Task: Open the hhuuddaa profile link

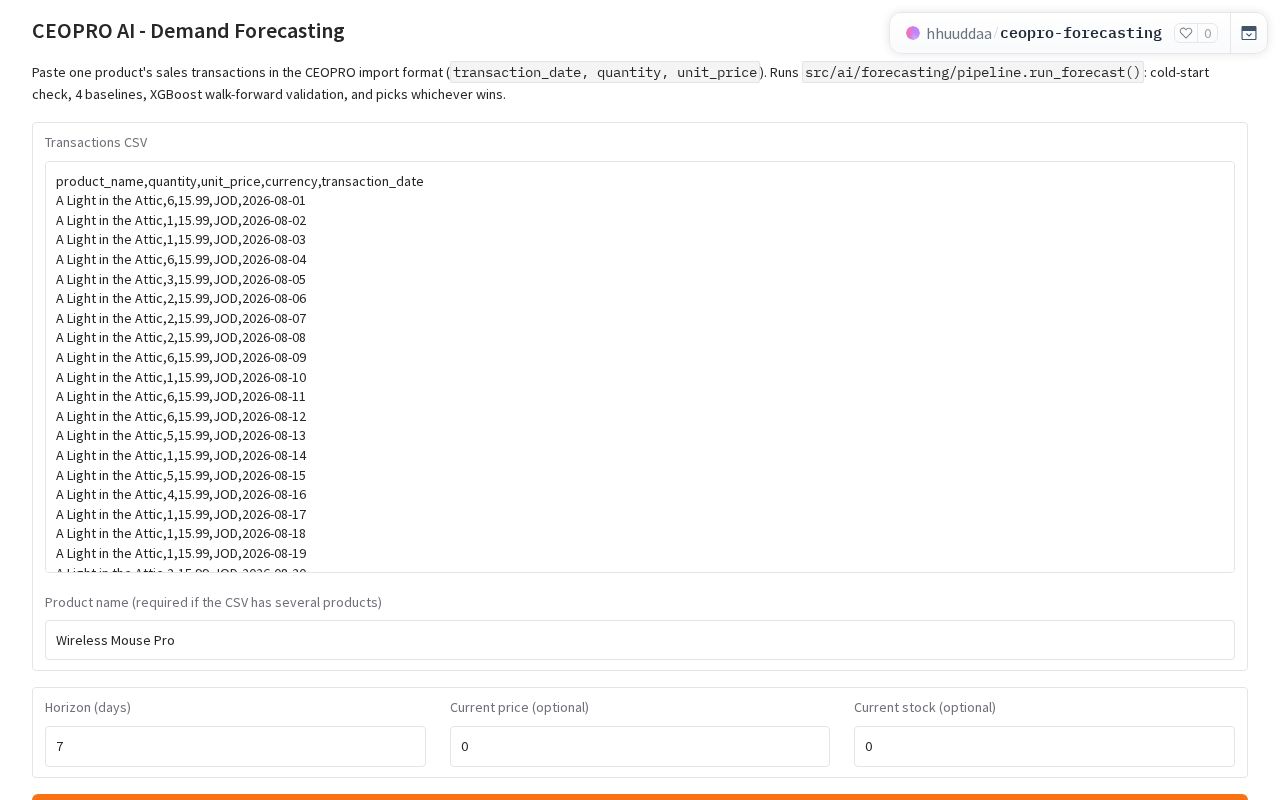Action: (x=959, y=33)
